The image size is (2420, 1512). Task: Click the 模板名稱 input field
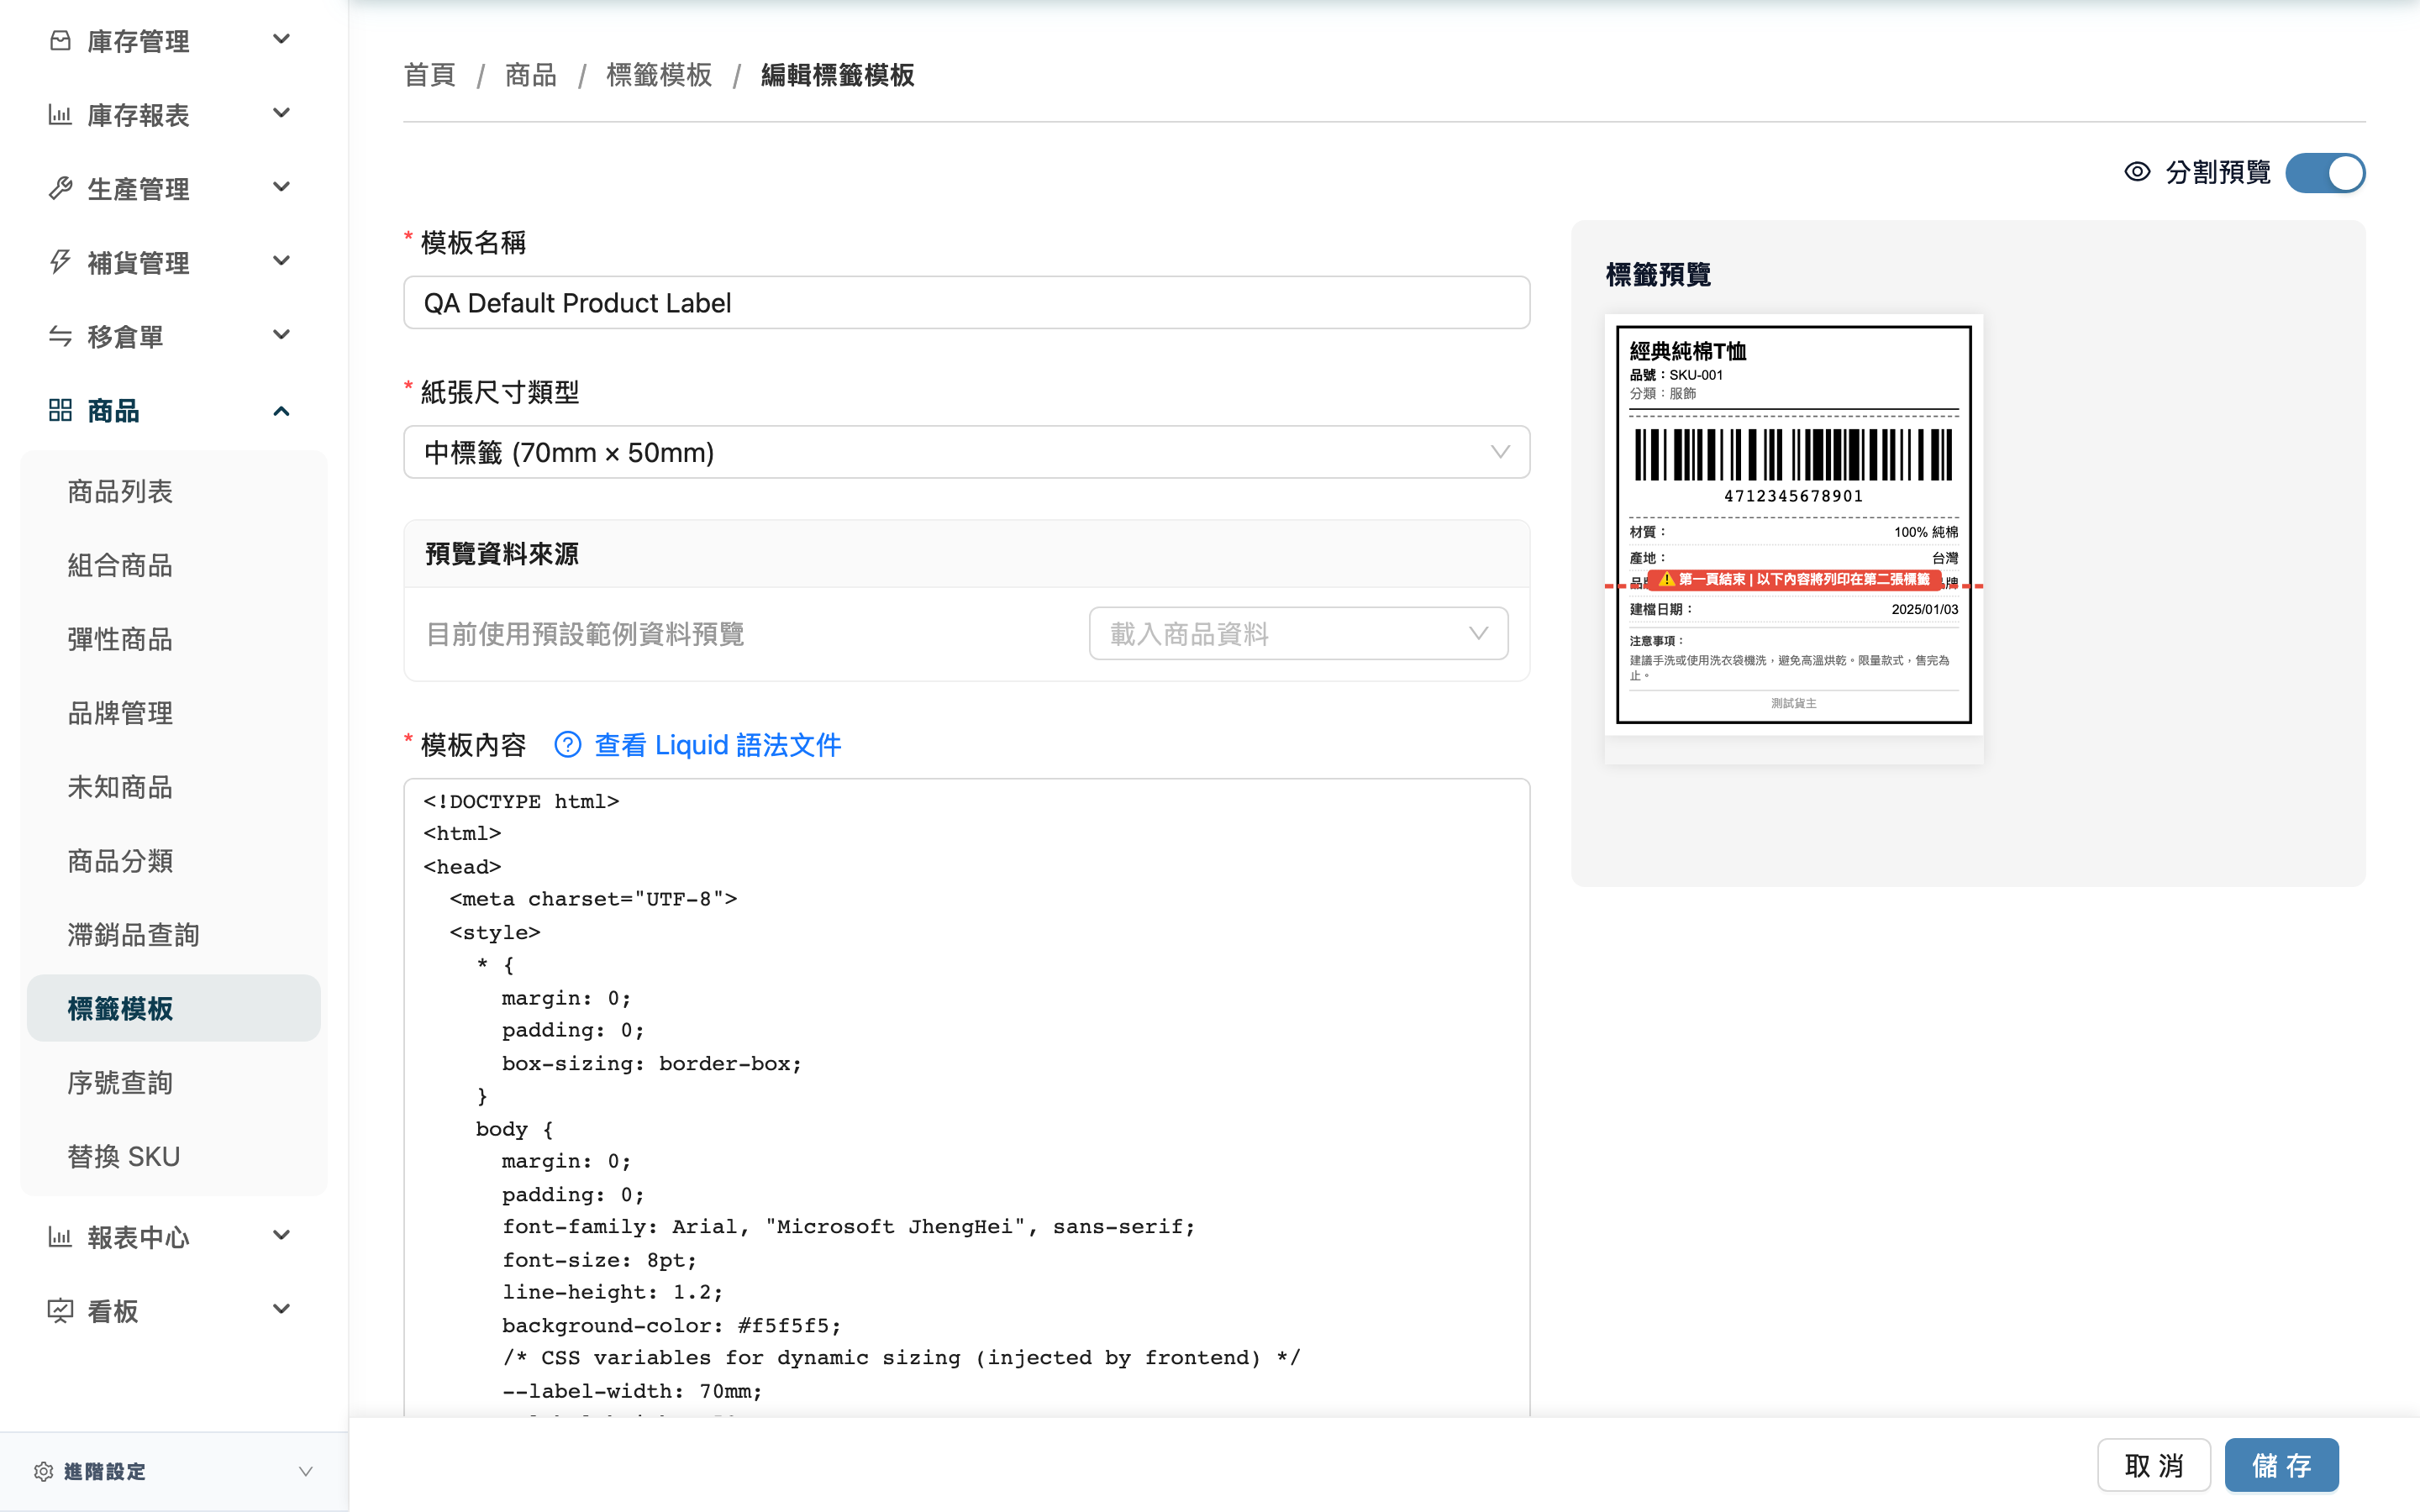click(966, 302)
